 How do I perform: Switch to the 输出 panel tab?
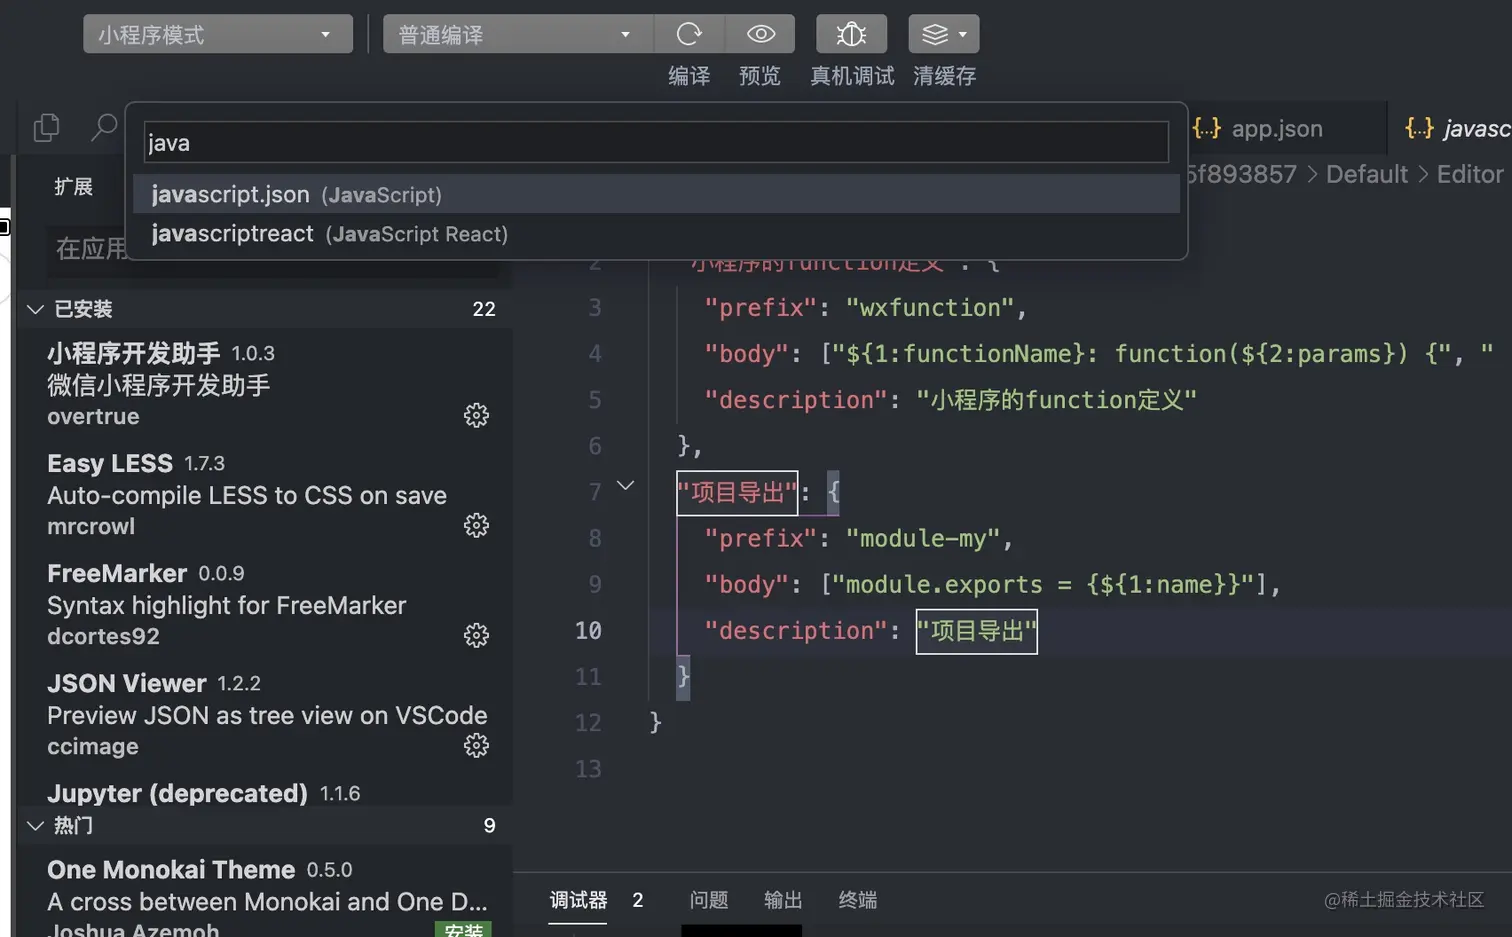[x=783, y=900]
